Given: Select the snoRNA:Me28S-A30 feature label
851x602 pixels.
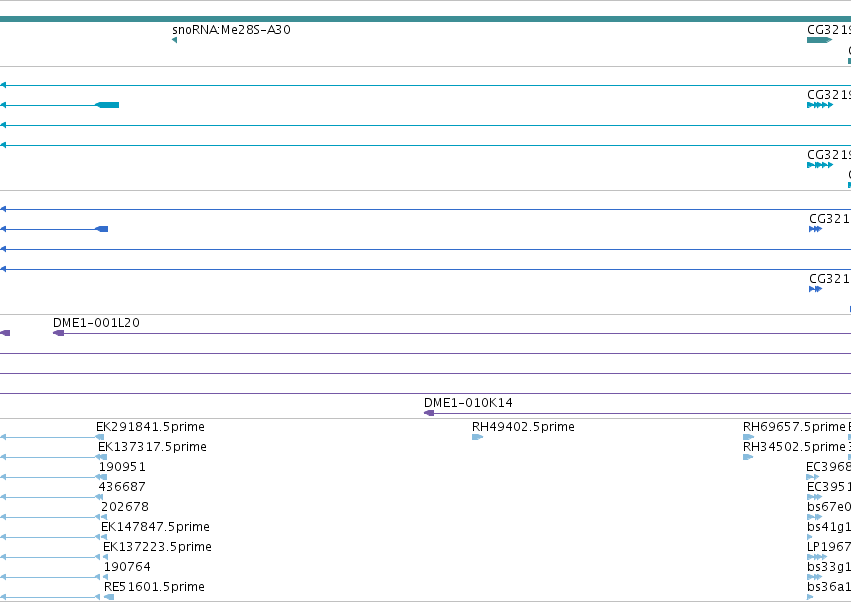Looking at the screenshot, I should [x=231, y=30].
